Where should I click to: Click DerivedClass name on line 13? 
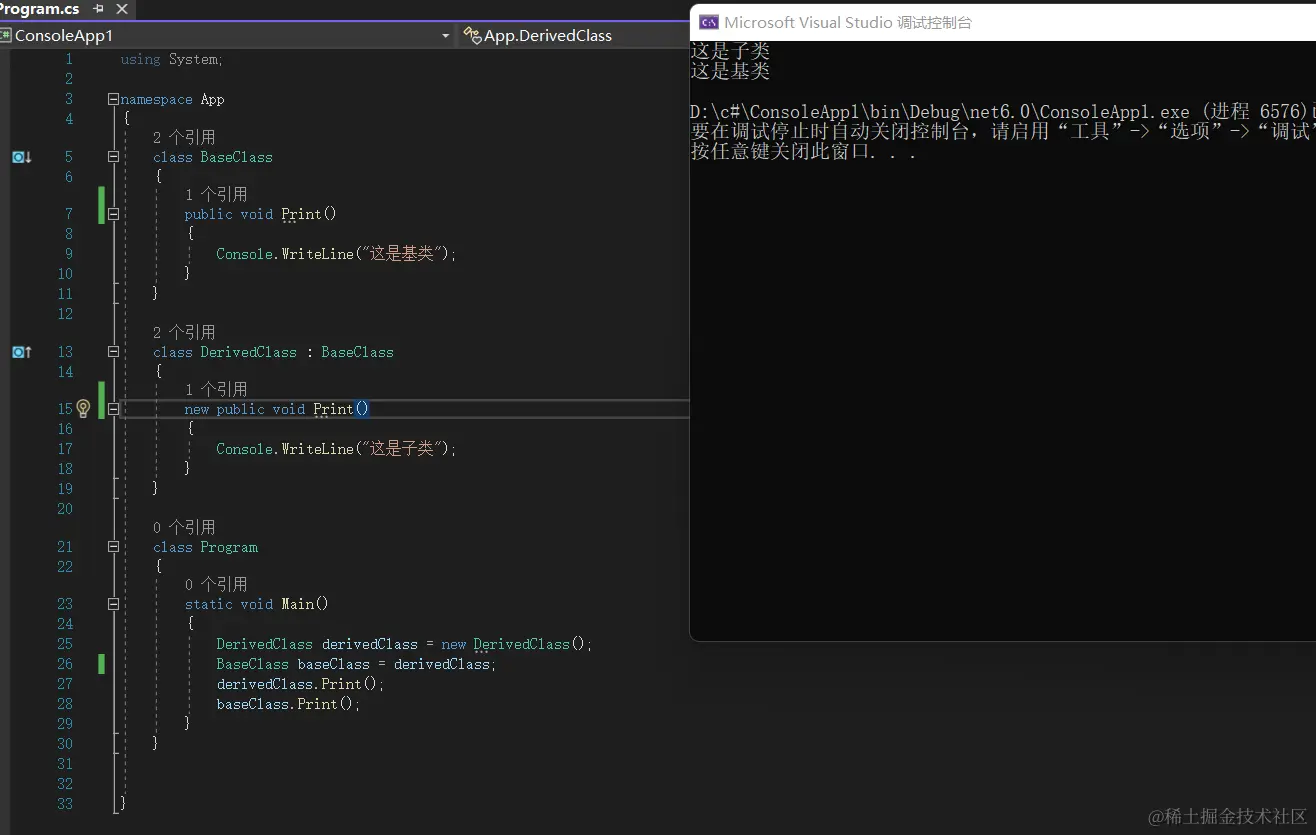248,352
